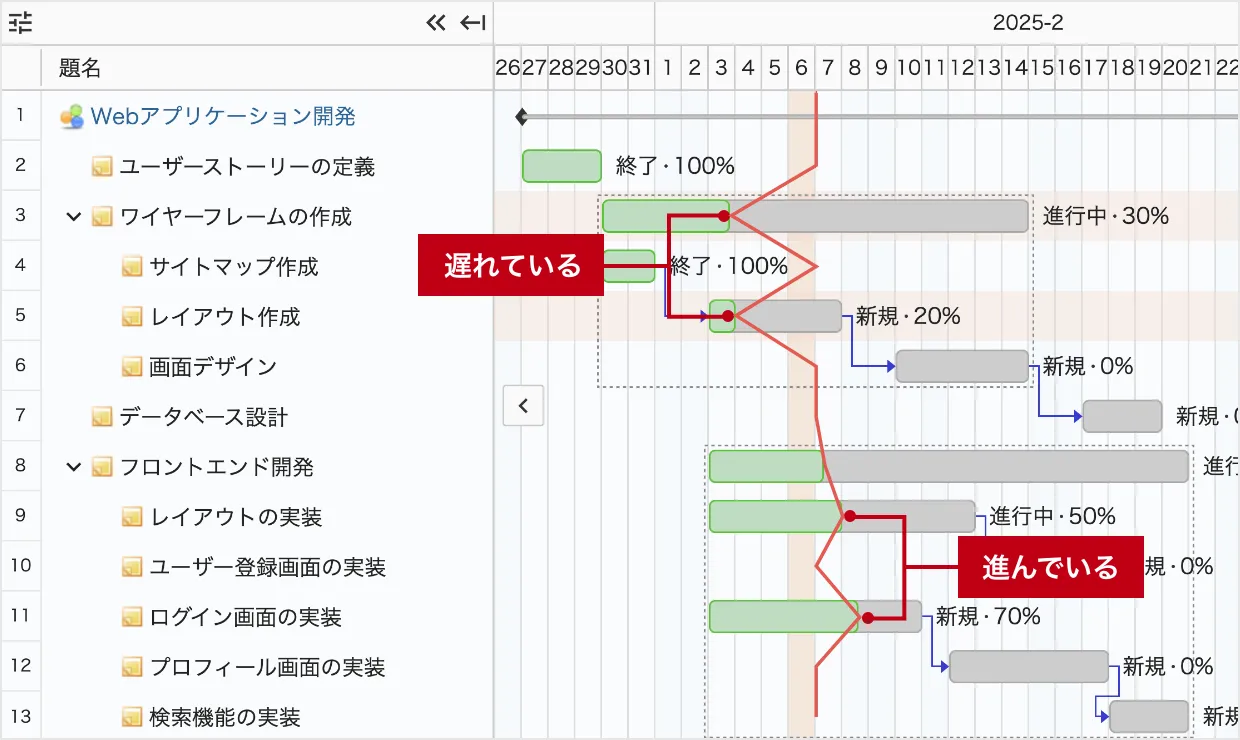Open the Webアプリケーション開発 project link
Viewport: 1240px width, 740px height.
coord(223,117)
